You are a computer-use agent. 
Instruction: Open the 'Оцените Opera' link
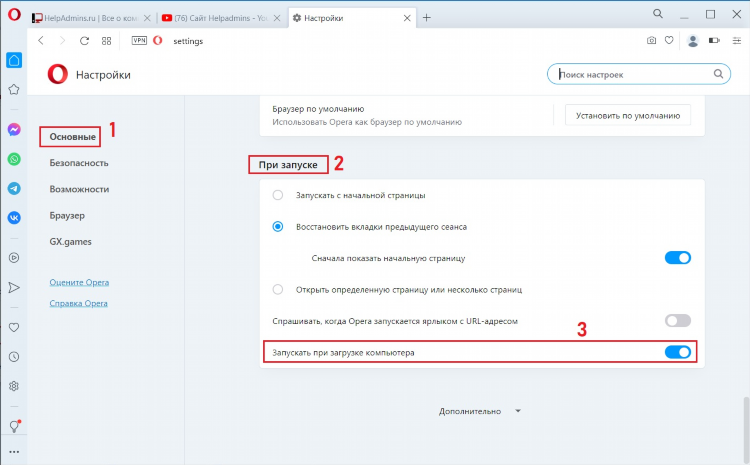[x=79, y=282]
